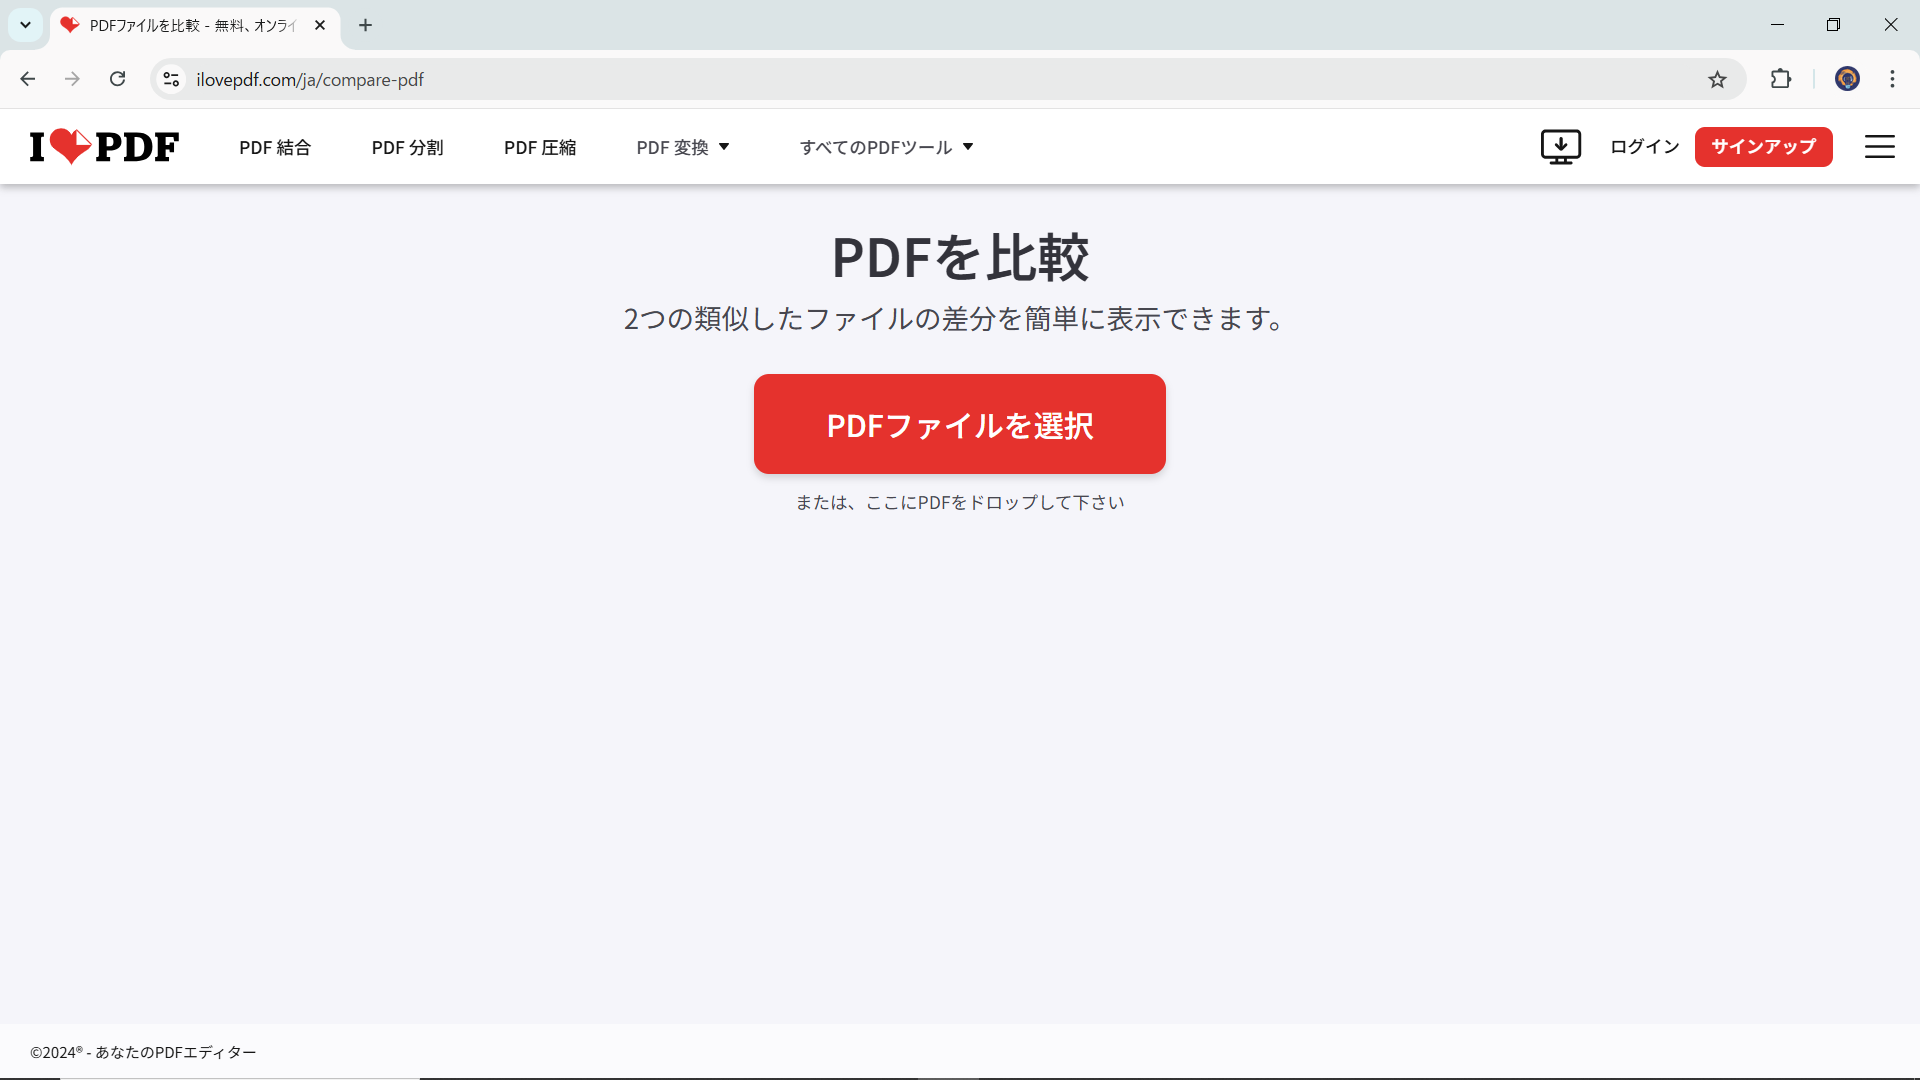Open the Chrome three-dot menu
1920x1080 pixels.
pos(1892,79)
